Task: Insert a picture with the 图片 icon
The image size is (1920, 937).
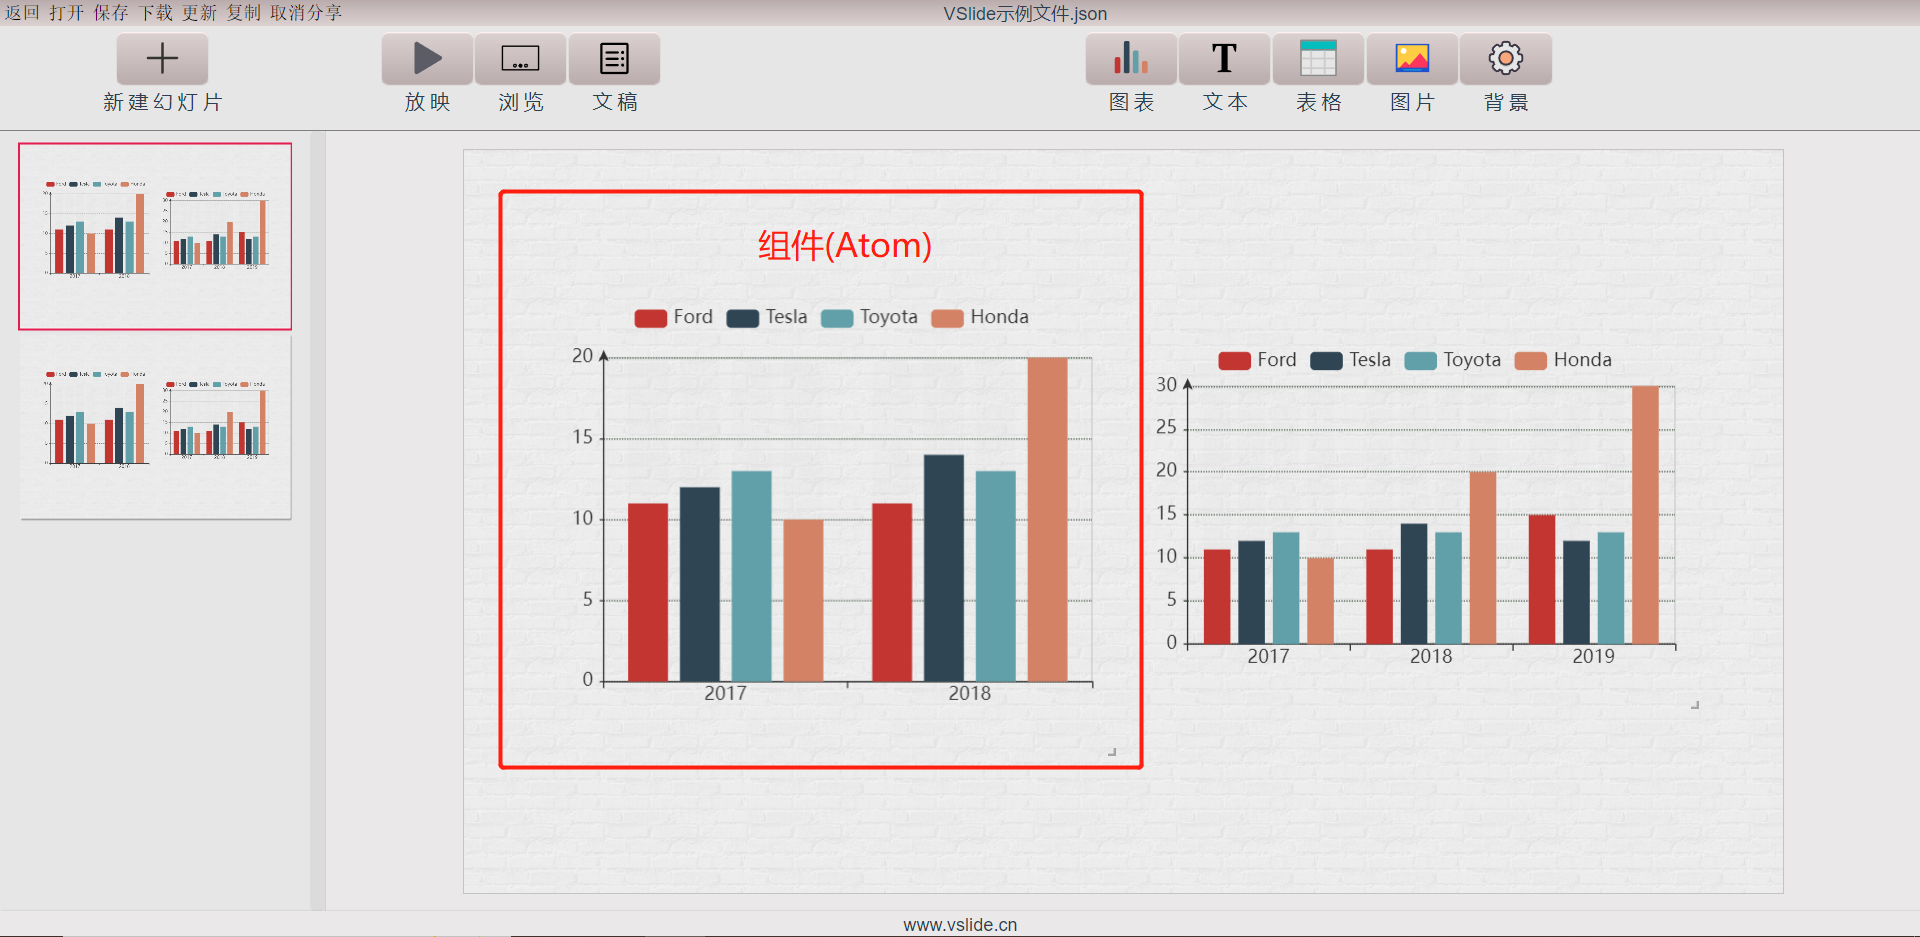Action: 1412,59
